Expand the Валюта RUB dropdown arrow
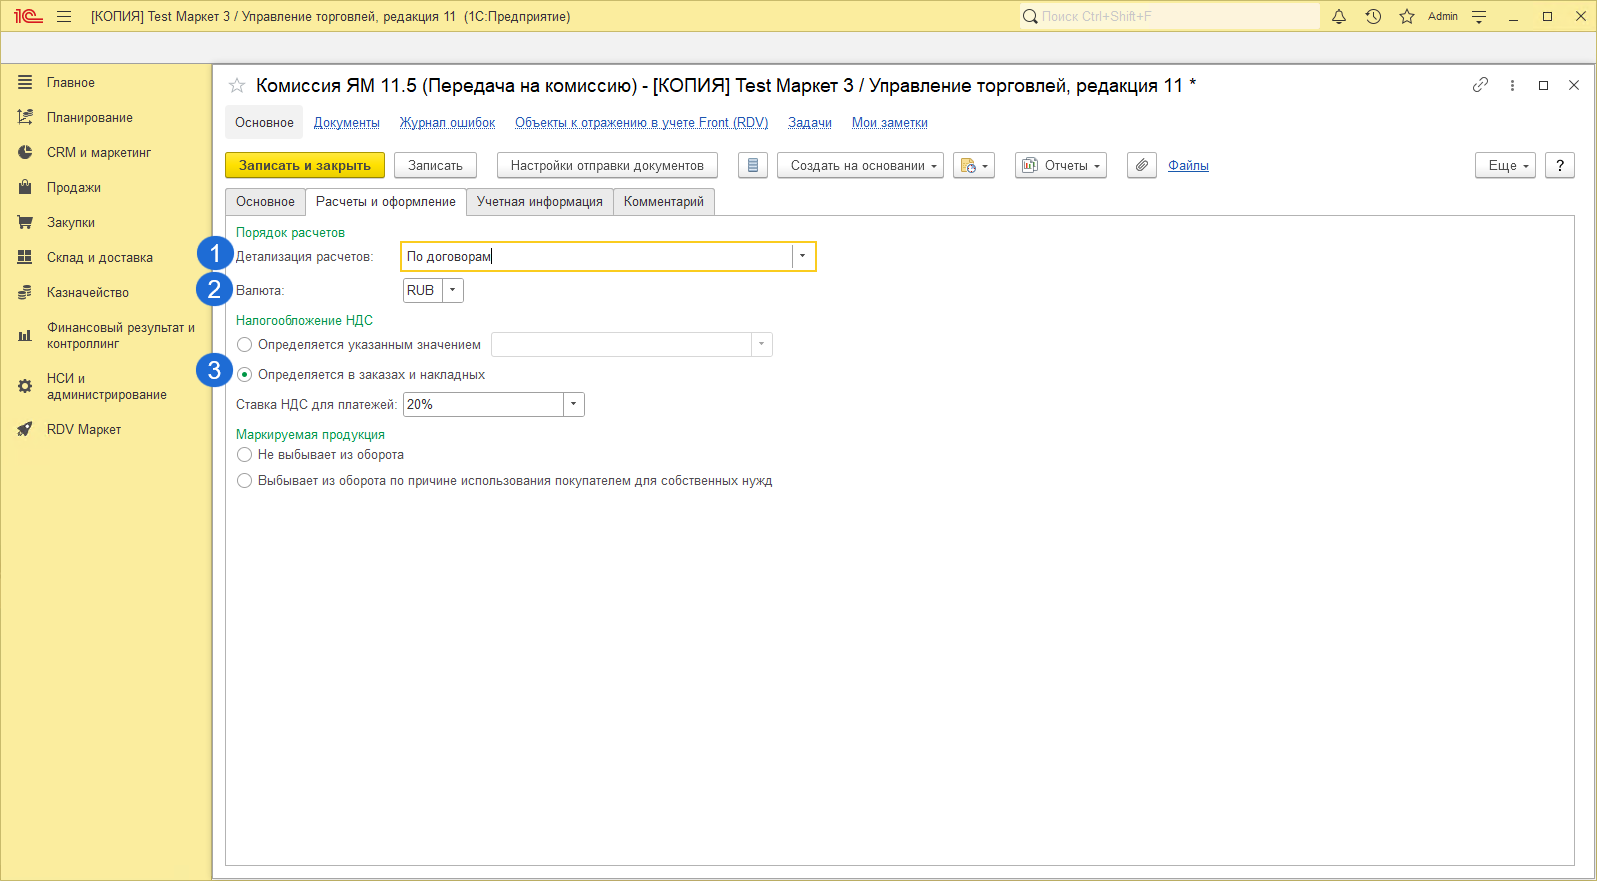Screen dimensions: 1597x881 pyautogui.click(x=453, y=291)
